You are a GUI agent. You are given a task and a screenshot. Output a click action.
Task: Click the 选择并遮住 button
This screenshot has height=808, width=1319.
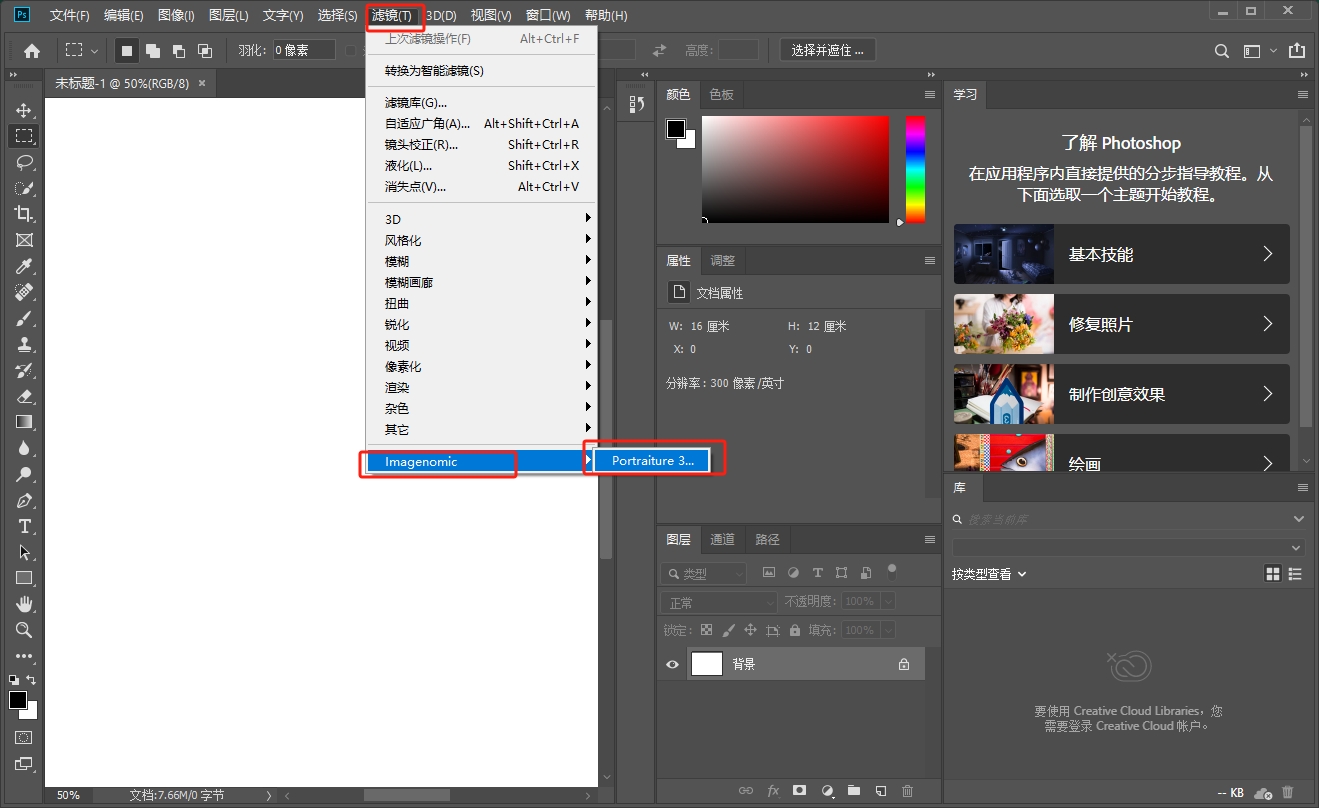(x=827, y=48)
